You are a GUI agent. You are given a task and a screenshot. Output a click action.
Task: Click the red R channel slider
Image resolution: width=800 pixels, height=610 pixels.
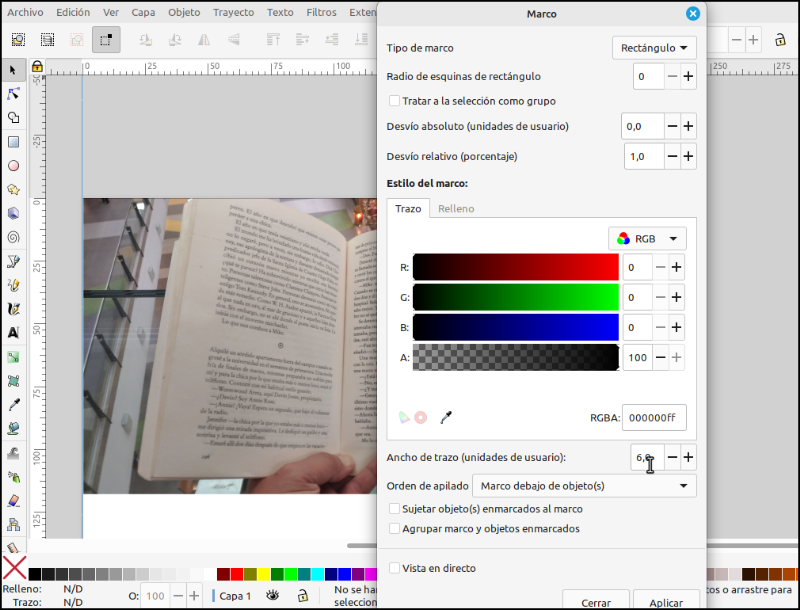tap(515, 267)
